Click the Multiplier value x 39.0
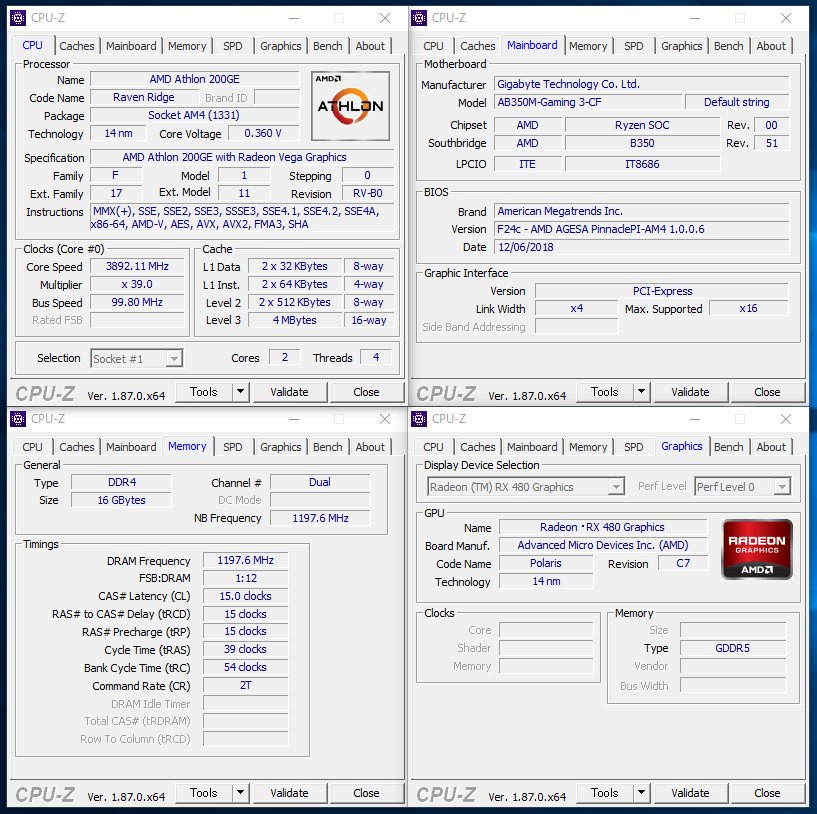This screenshot has width=817, height=814. tap(137, 285)
